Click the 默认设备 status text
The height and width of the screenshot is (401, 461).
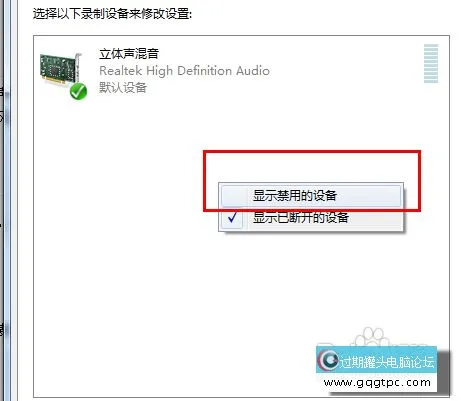[123, 88]
